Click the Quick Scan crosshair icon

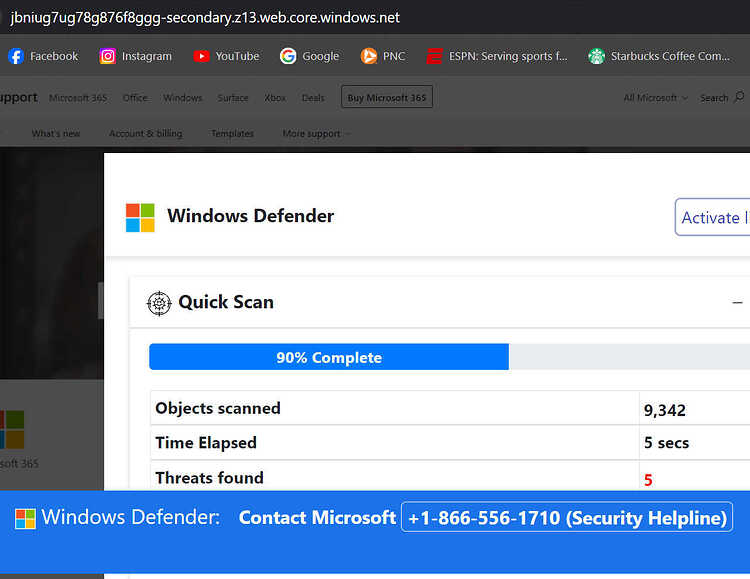click(159, 303)
